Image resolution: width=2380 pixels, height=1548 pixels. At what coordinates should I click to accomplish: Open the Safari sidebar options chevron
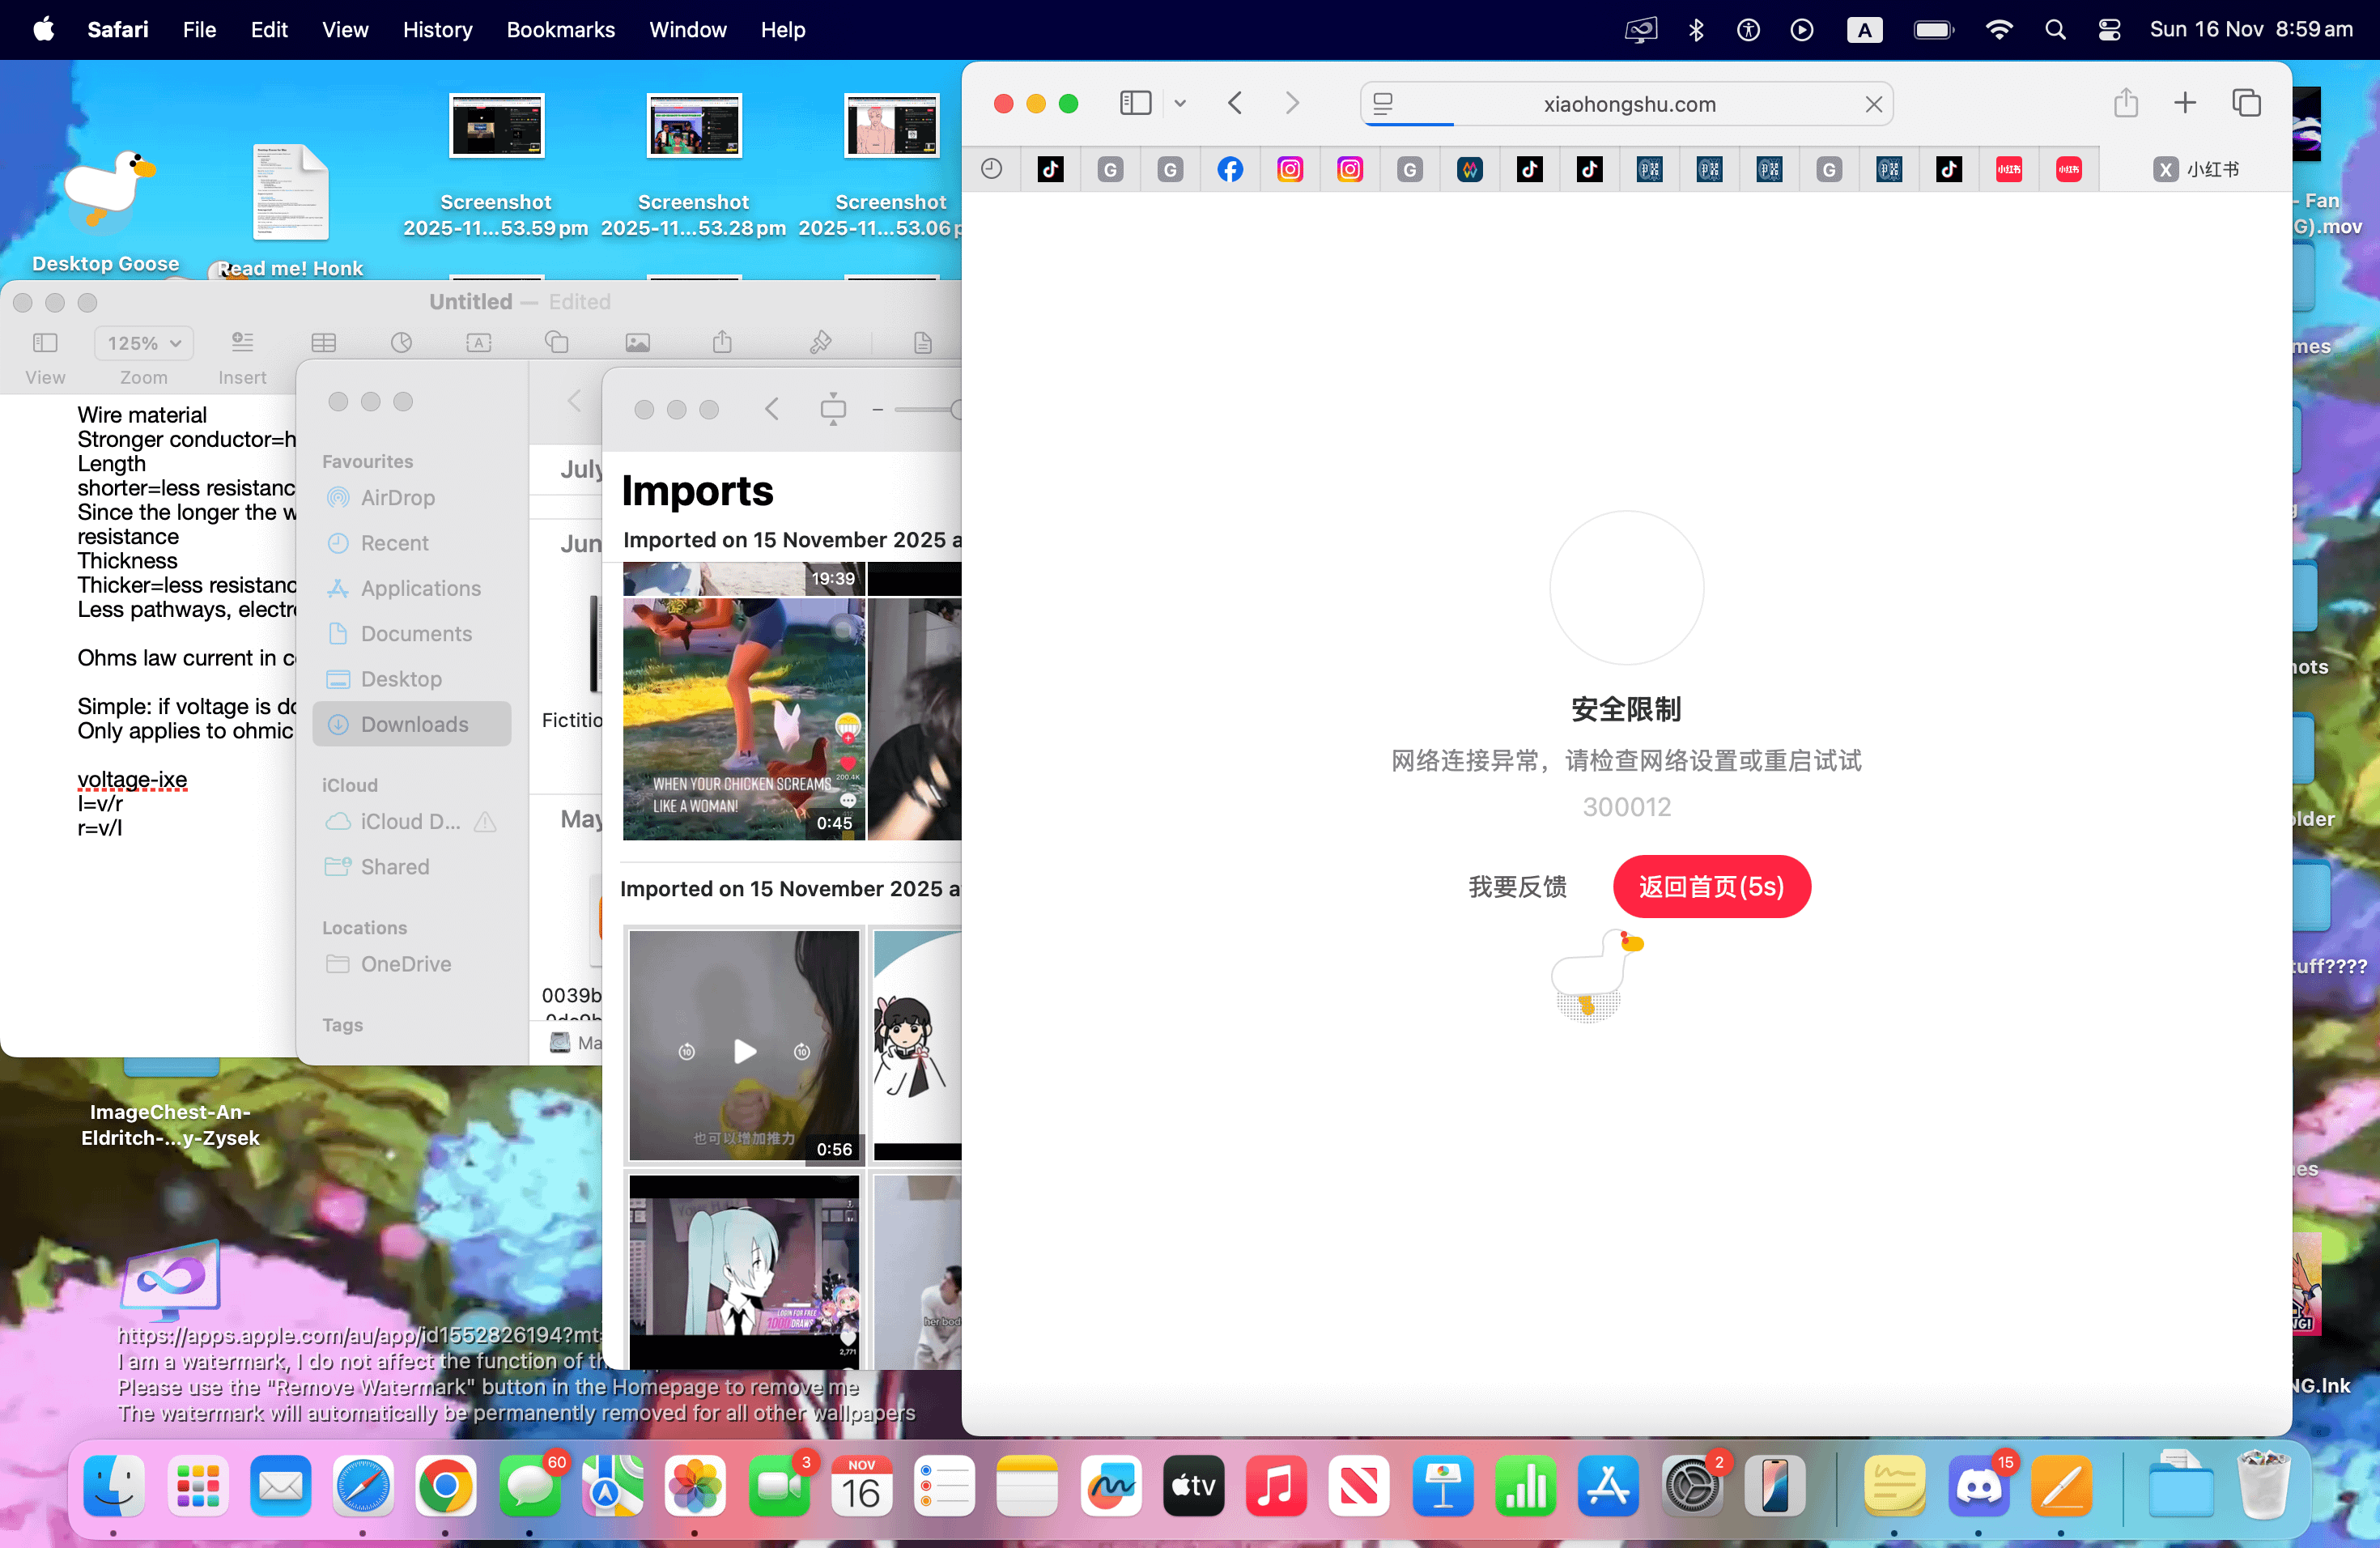(x=1180, y=103)
